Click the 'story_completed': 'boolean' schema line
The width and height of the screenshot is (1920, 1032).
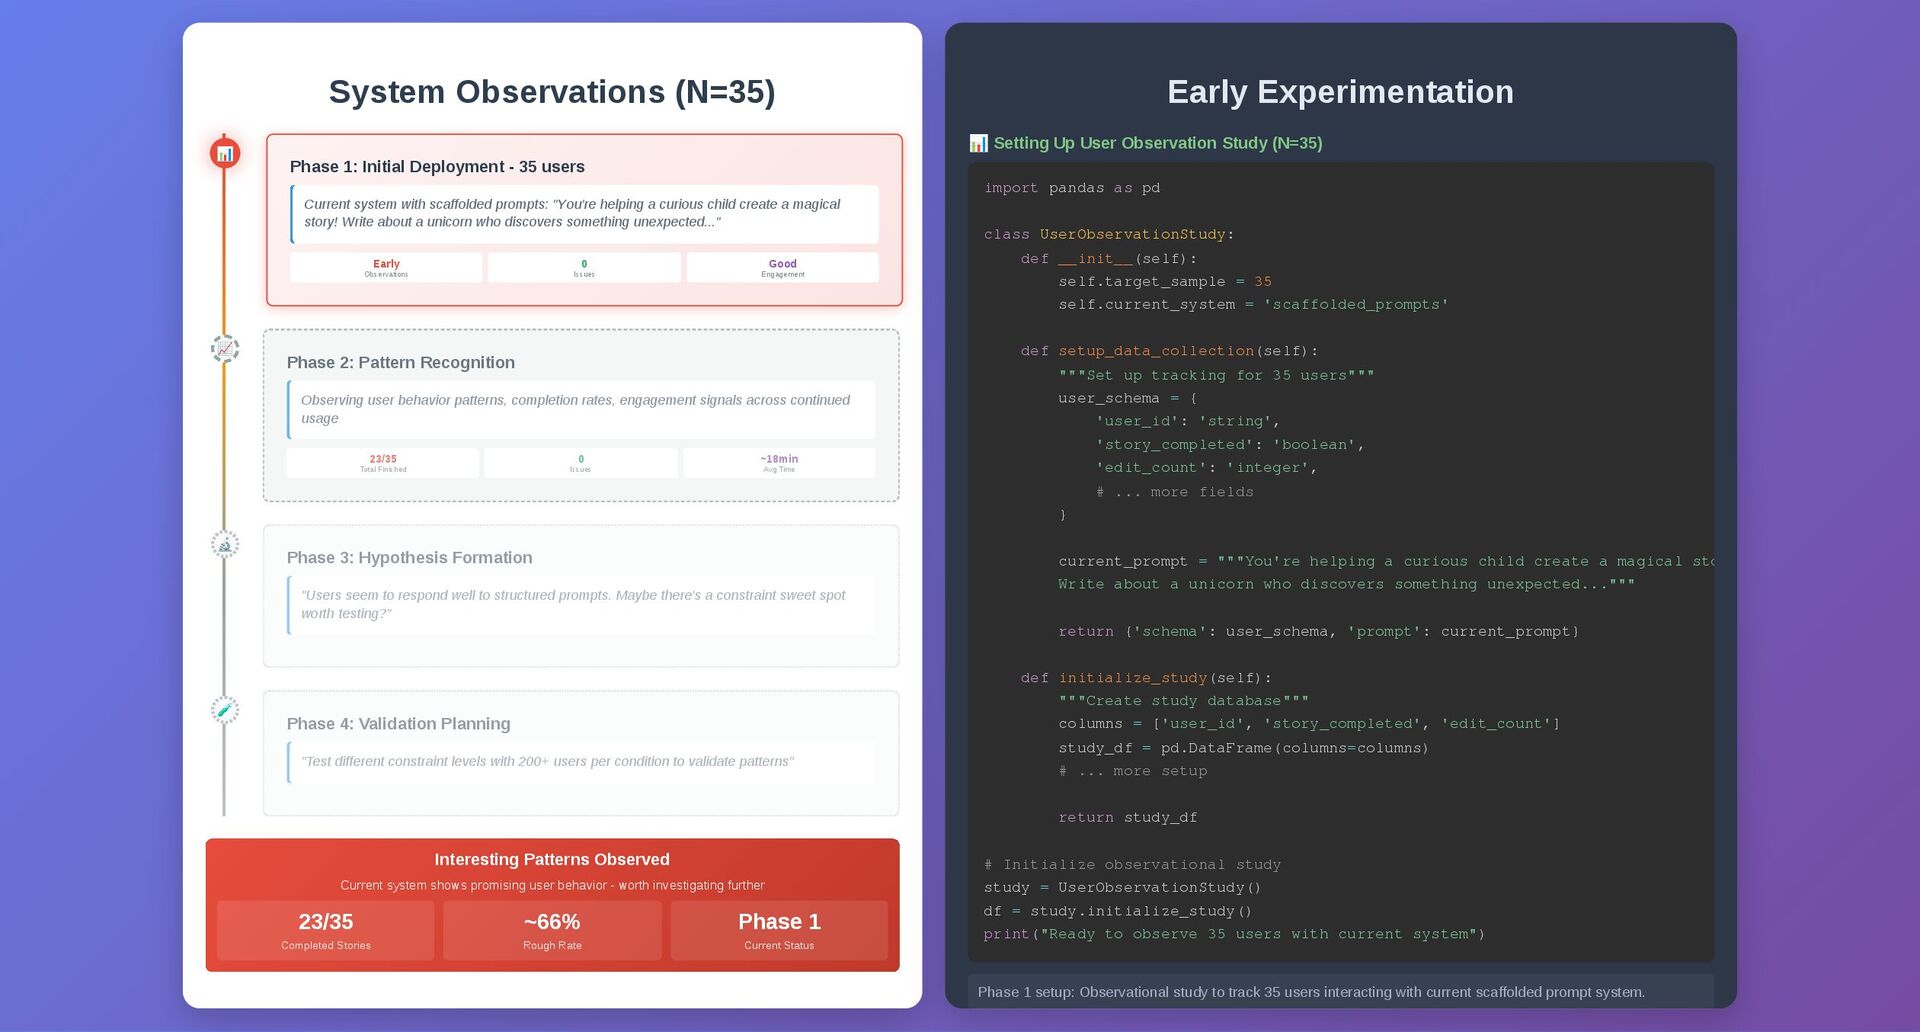(1229, 445)
